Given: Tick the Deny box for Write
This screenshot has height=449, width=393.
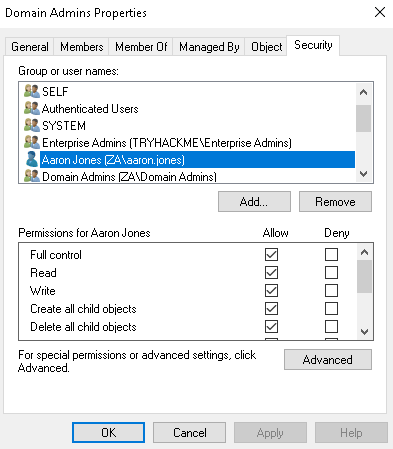Looking at the screenshot, I should pos(331,291).
